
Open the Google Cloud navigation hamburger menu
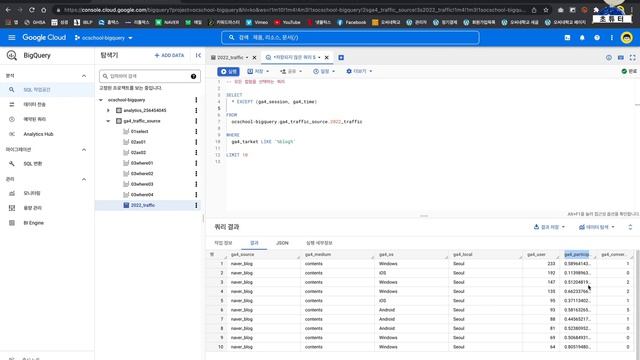coord(11,38)
